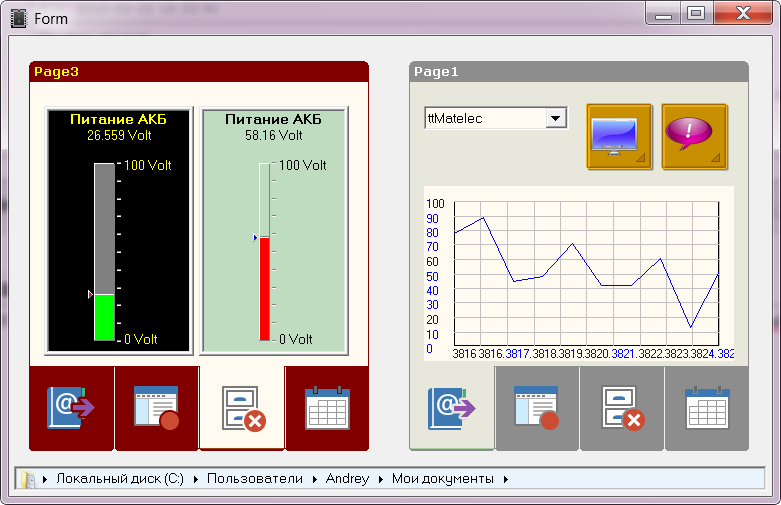Click the green level bar on black gauge
This screenshot has height=505, width=781.
105,317
